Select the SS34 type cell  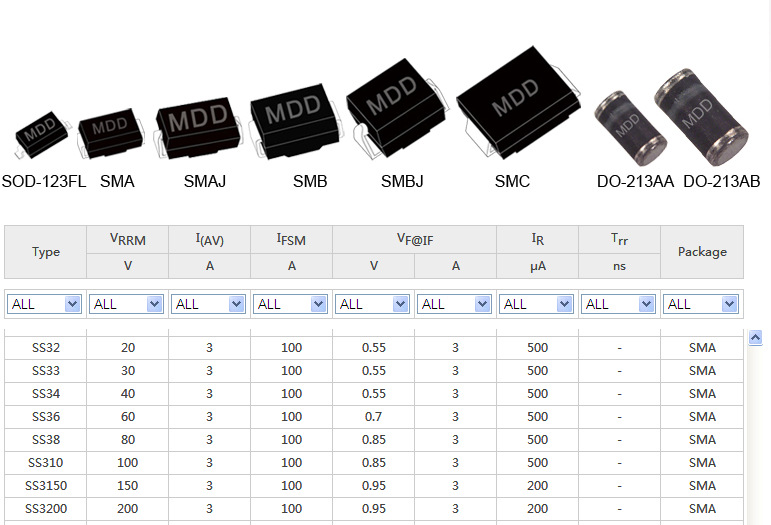(x=46, y=394)
